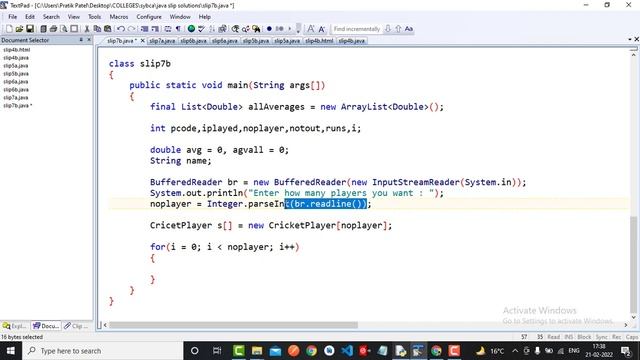Switch to the slip7a.java tab
The width and height of the screenshot is (640, 360).
coord(162,41)
